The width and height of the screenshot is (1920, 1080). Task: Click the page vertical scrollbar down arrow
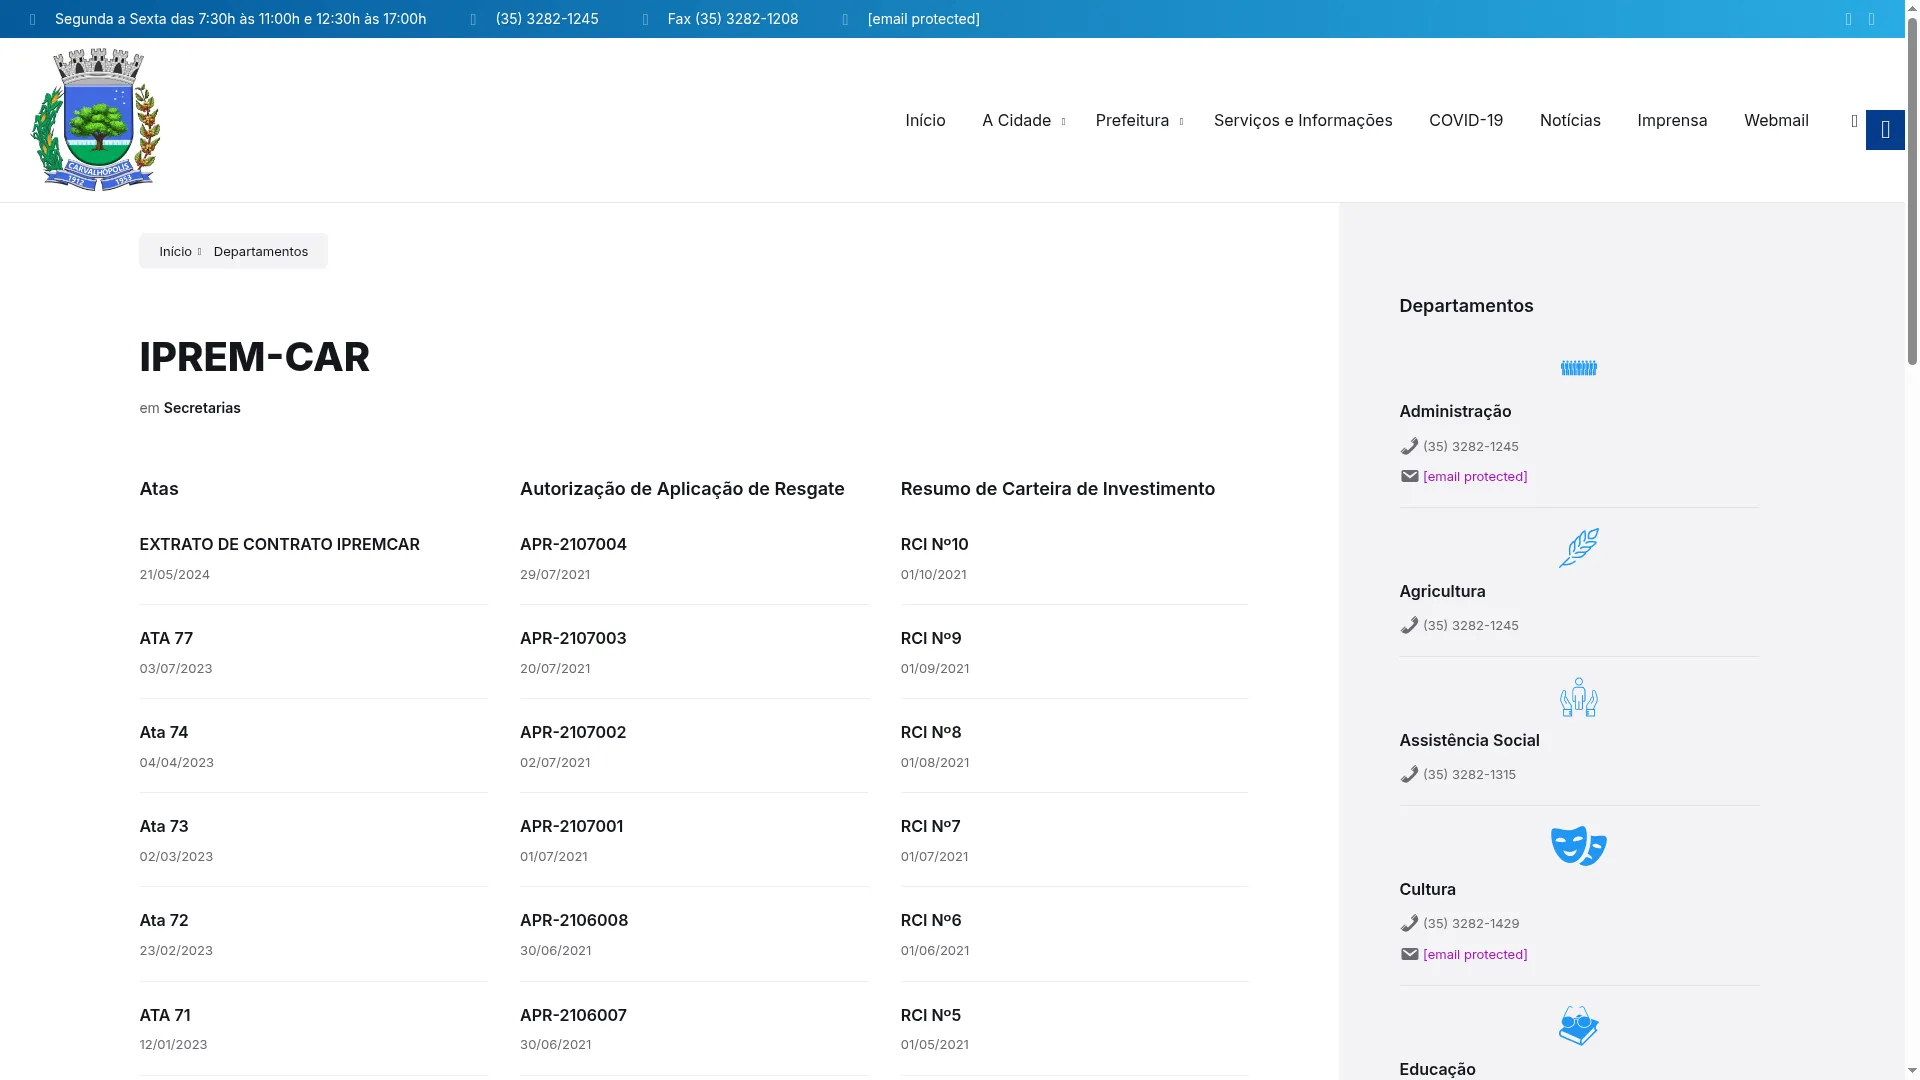click(1911, 1071)
